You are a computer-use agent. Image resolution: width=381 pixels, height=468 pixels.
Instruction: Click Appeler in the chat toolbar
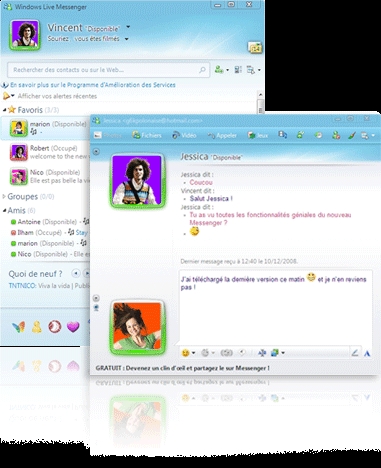[222, 135]
